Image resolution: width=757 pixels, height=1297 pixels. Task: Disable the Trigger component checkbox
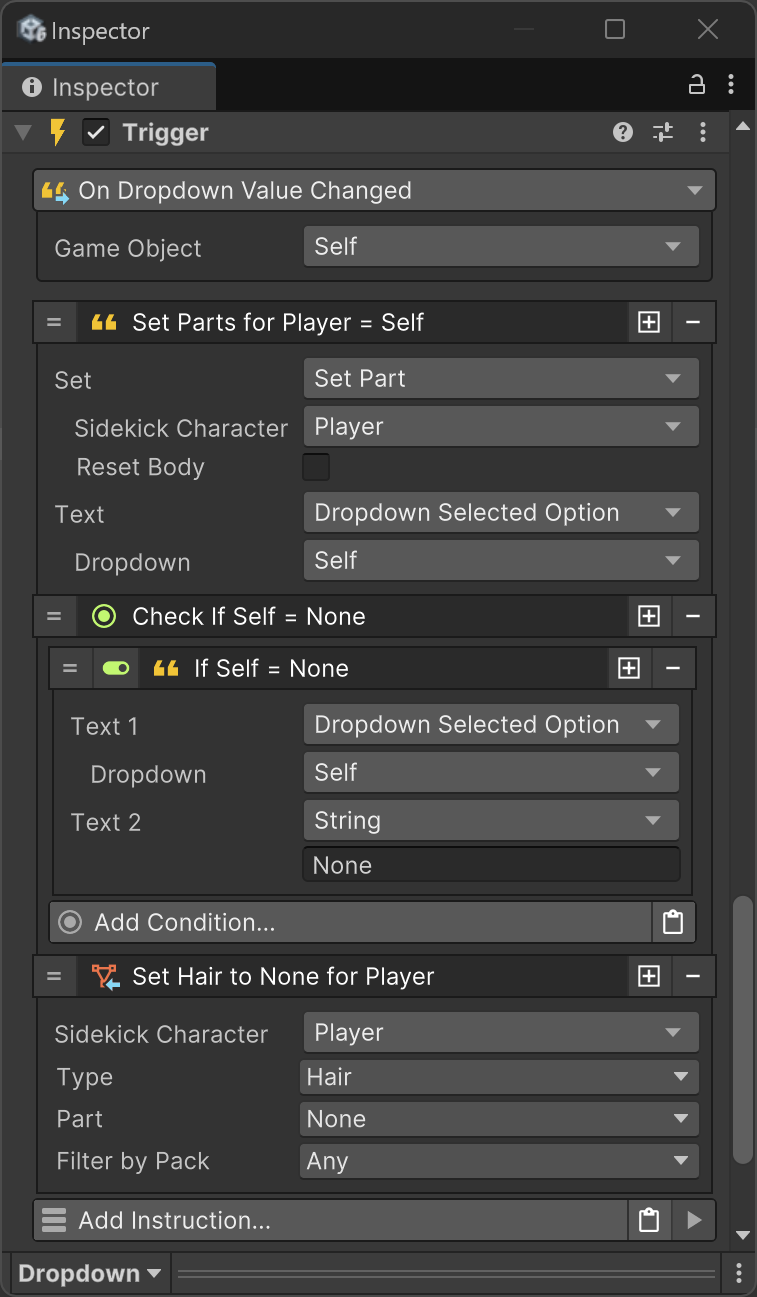point(96,132)
